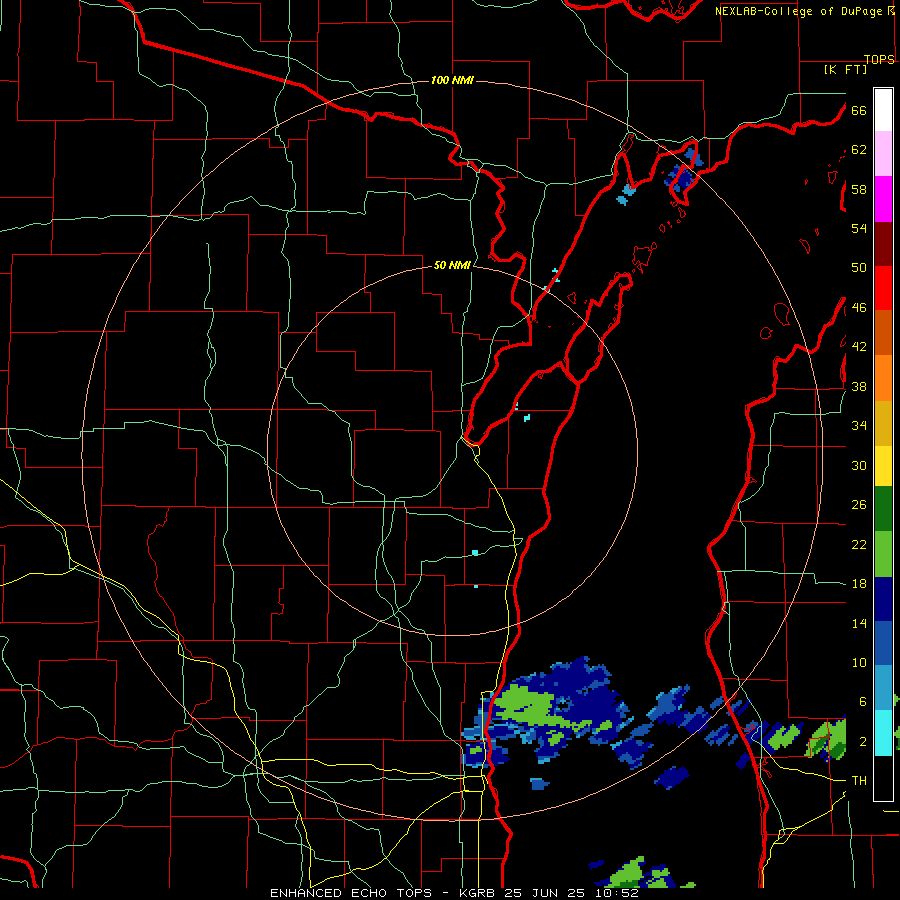Click the K FT units label
The height and width of the screenshot is (900, 900).
845,70
